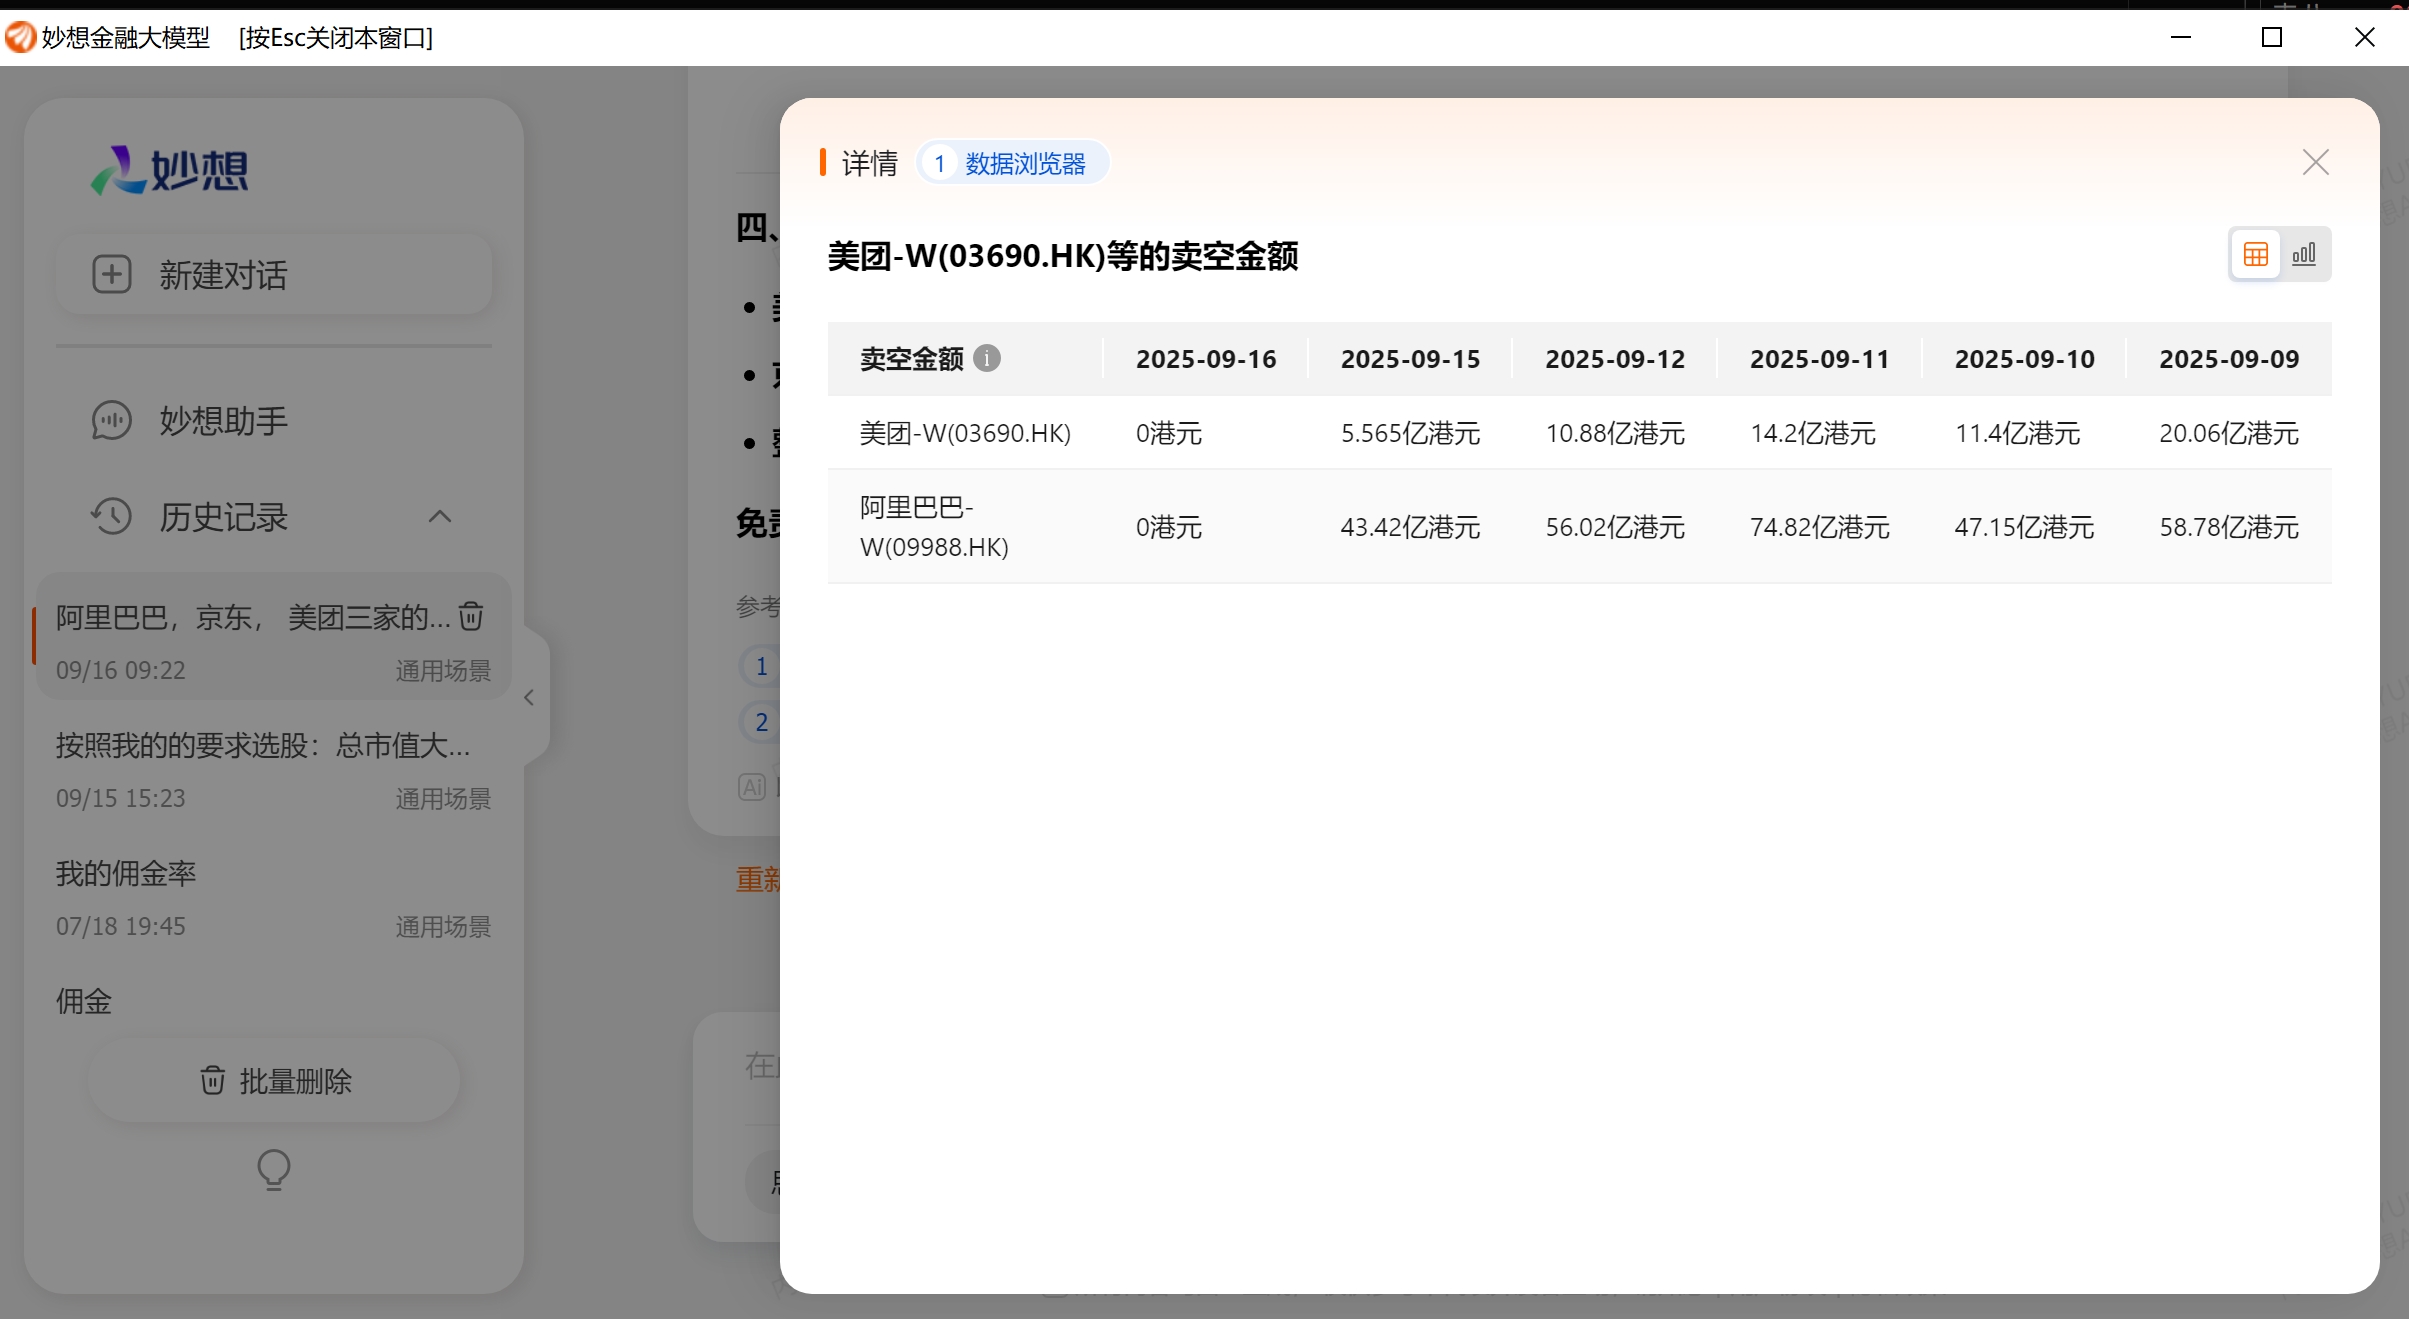Click the 2025-09-15 column header

coord(1410,359)
